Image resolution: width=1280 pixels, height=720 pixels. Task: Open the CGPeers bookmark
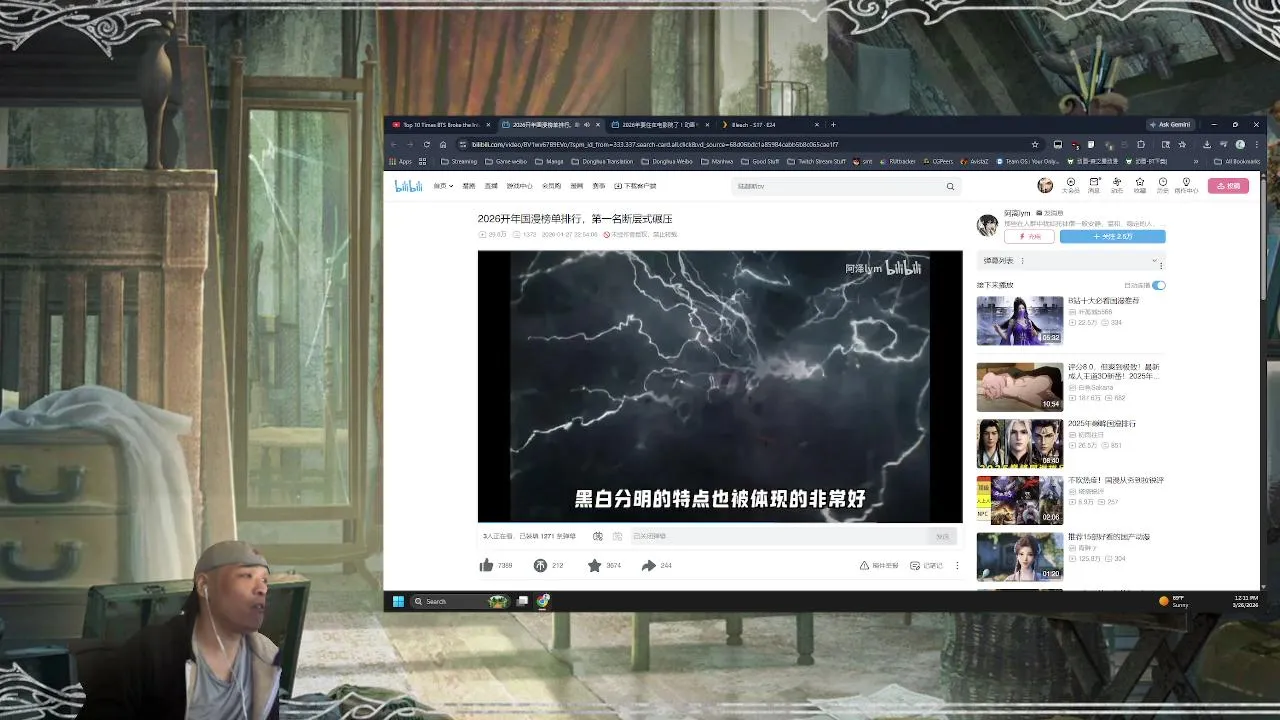coord(938,161)
